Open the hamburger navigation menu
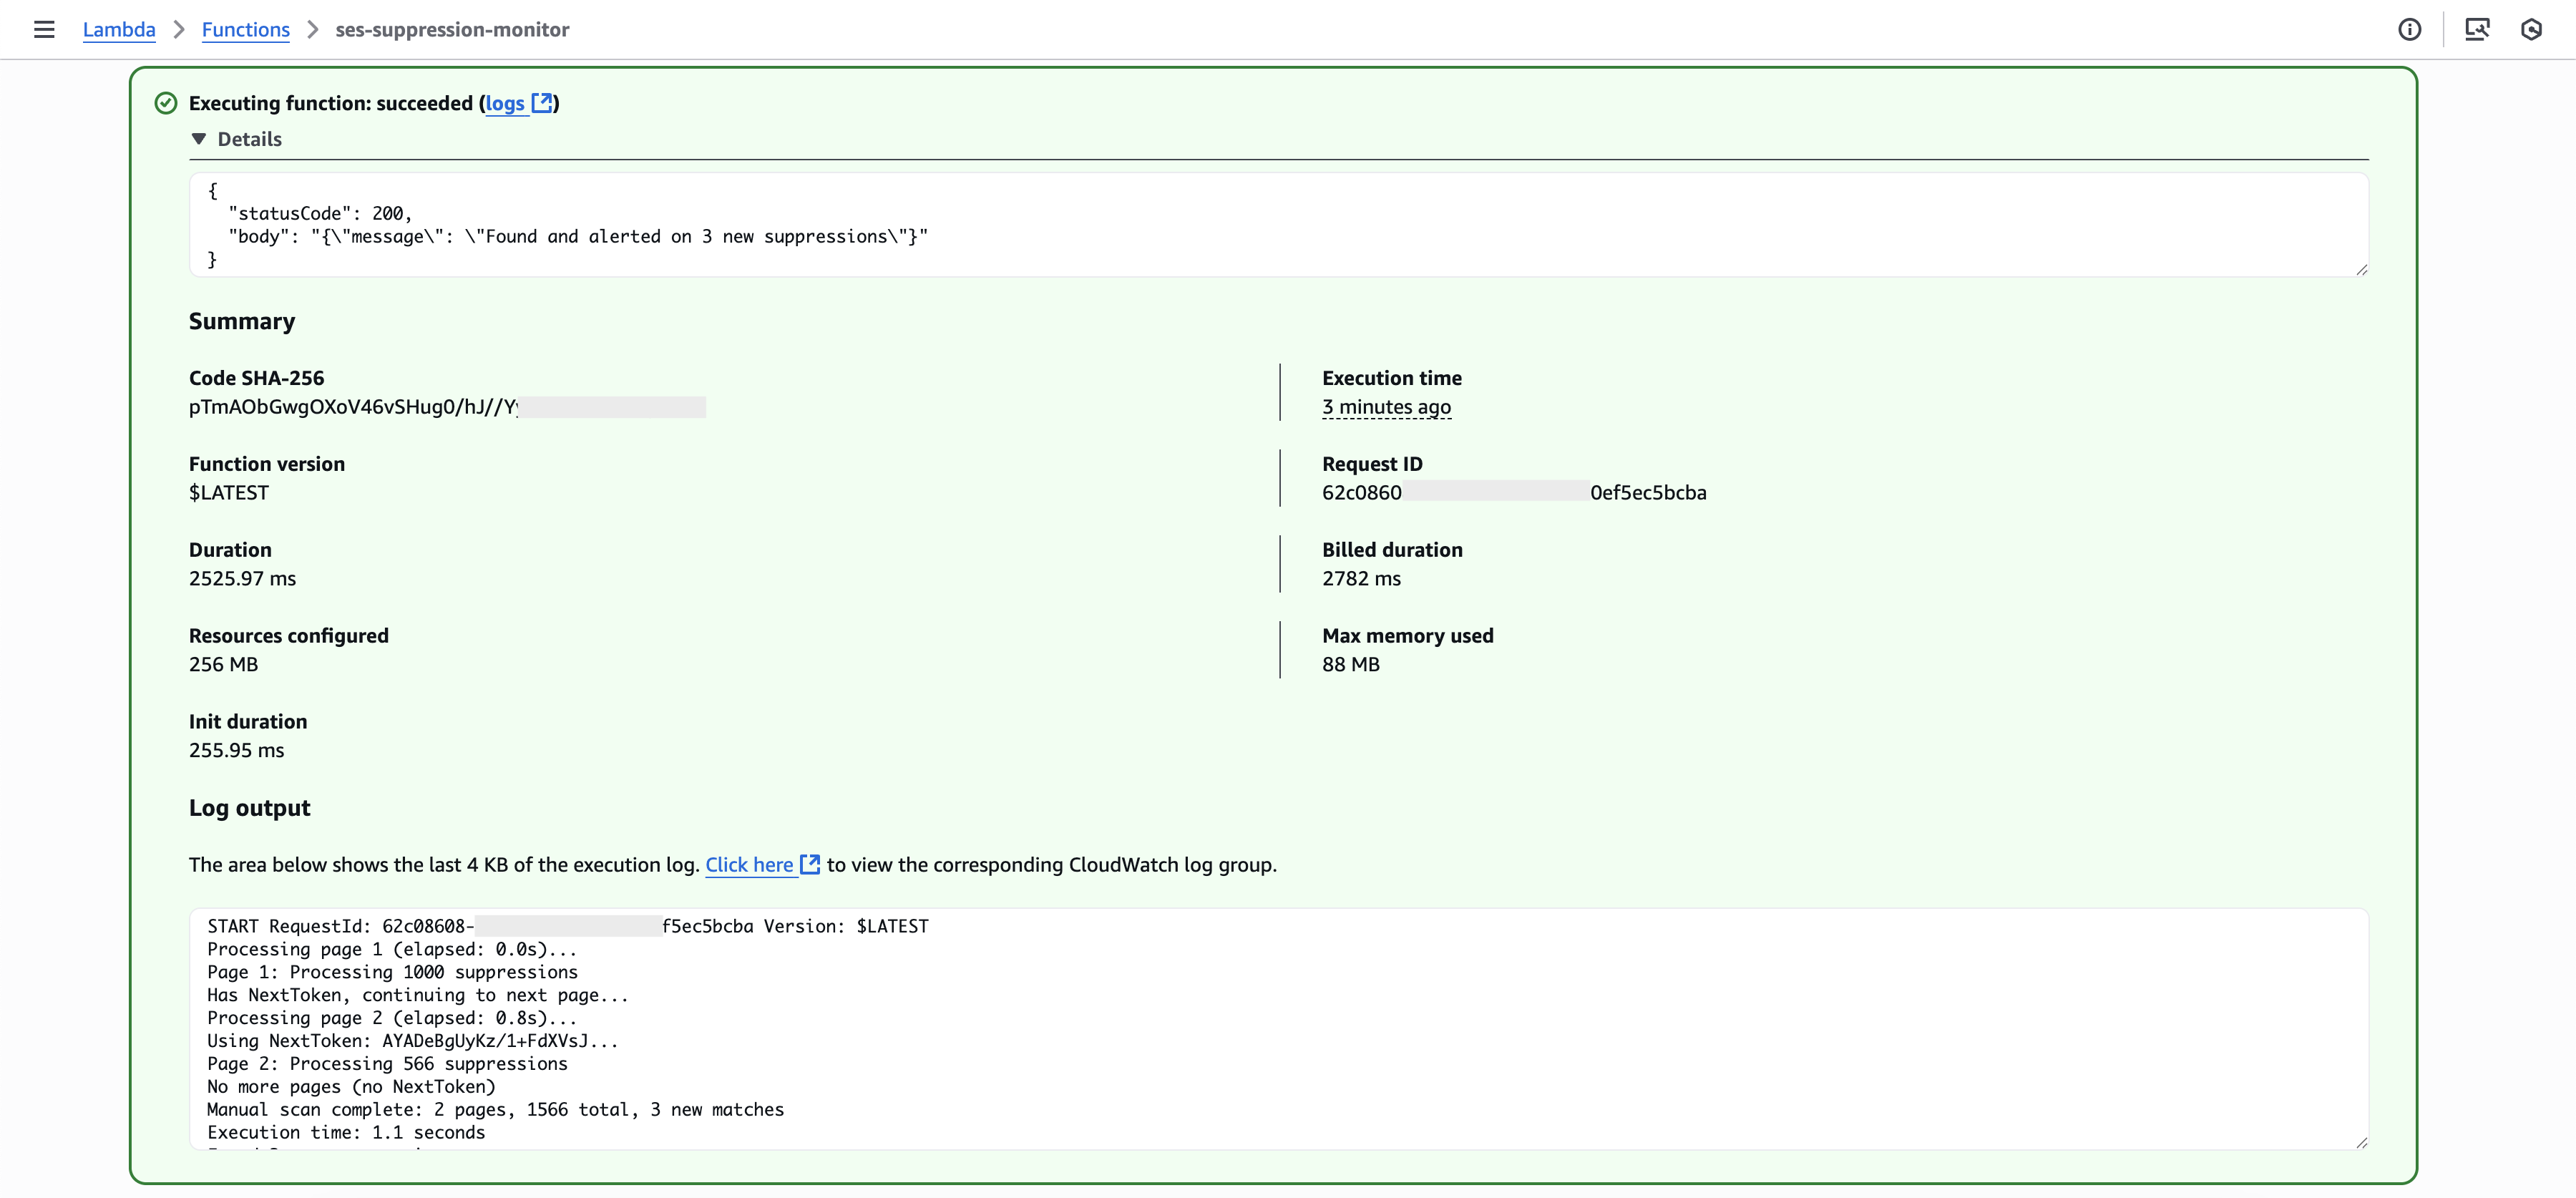This screenshot has width=2576, height=1198. coord(44,29)
